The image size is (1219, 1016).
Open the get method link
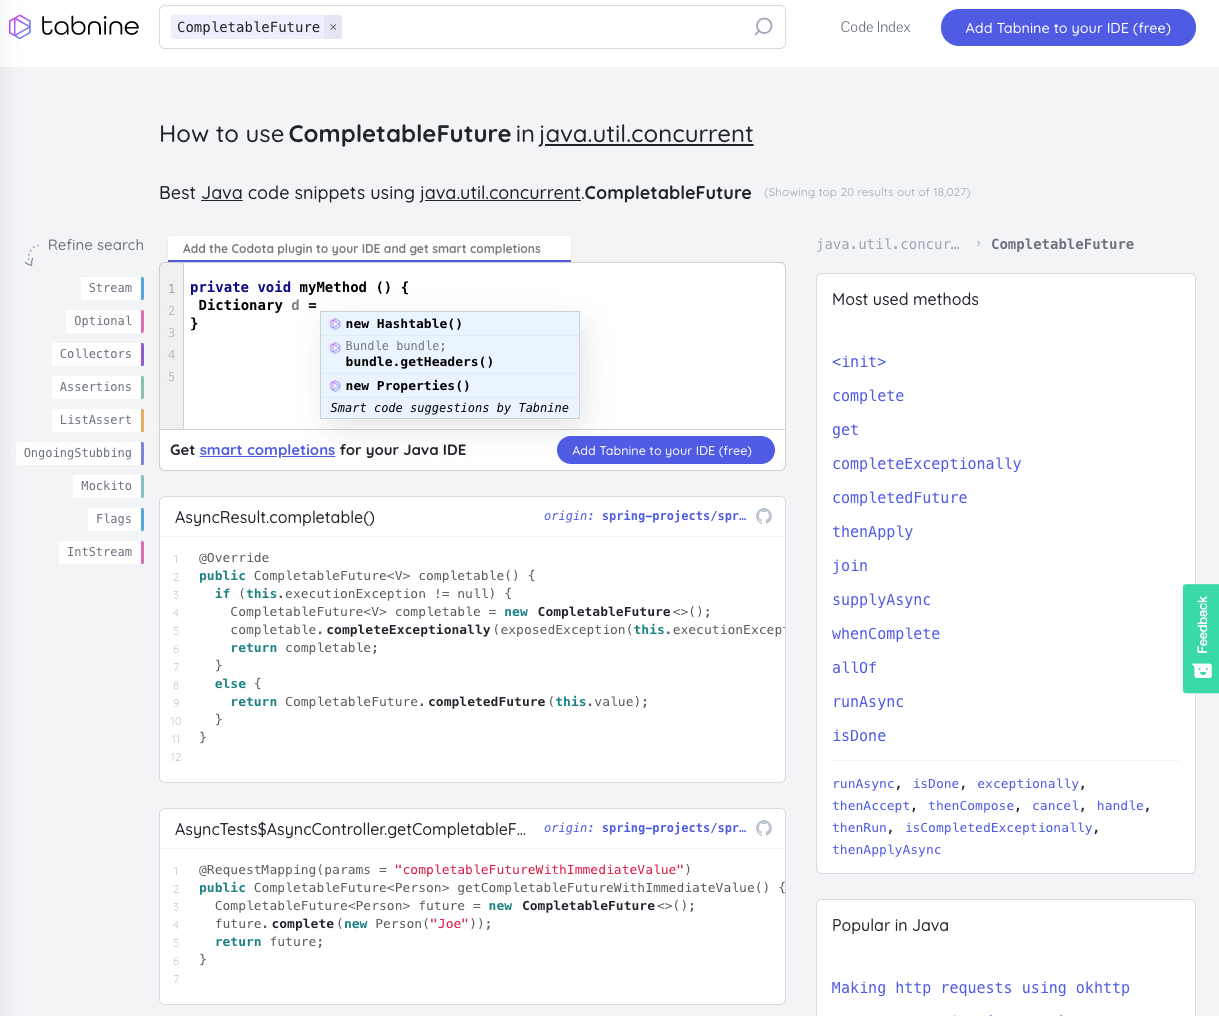pos(845,430)
